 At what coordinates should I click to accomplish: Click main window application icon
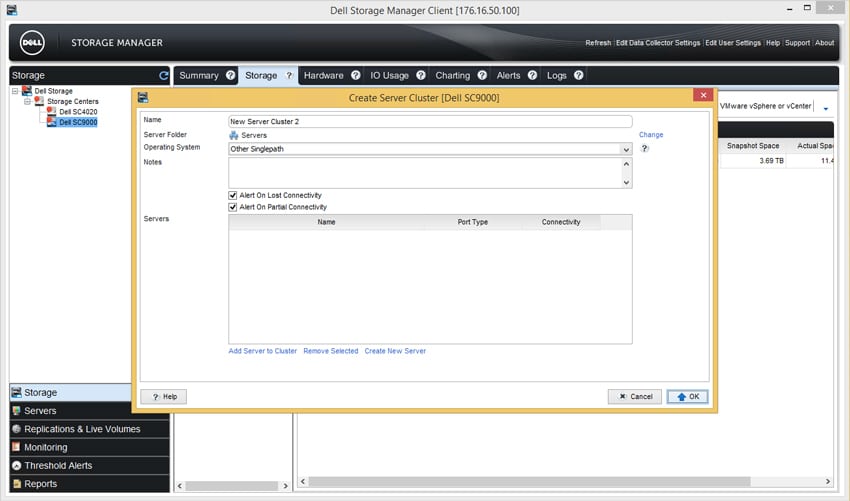(11, 10)
